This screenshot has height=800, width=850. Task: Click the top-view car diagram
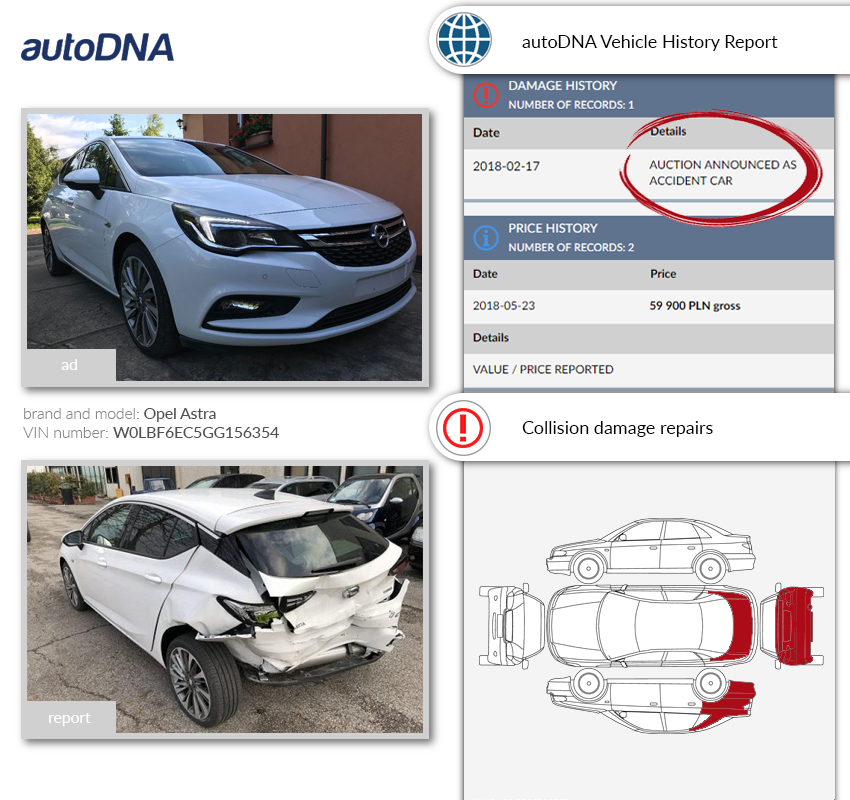[x=652, y=625]
